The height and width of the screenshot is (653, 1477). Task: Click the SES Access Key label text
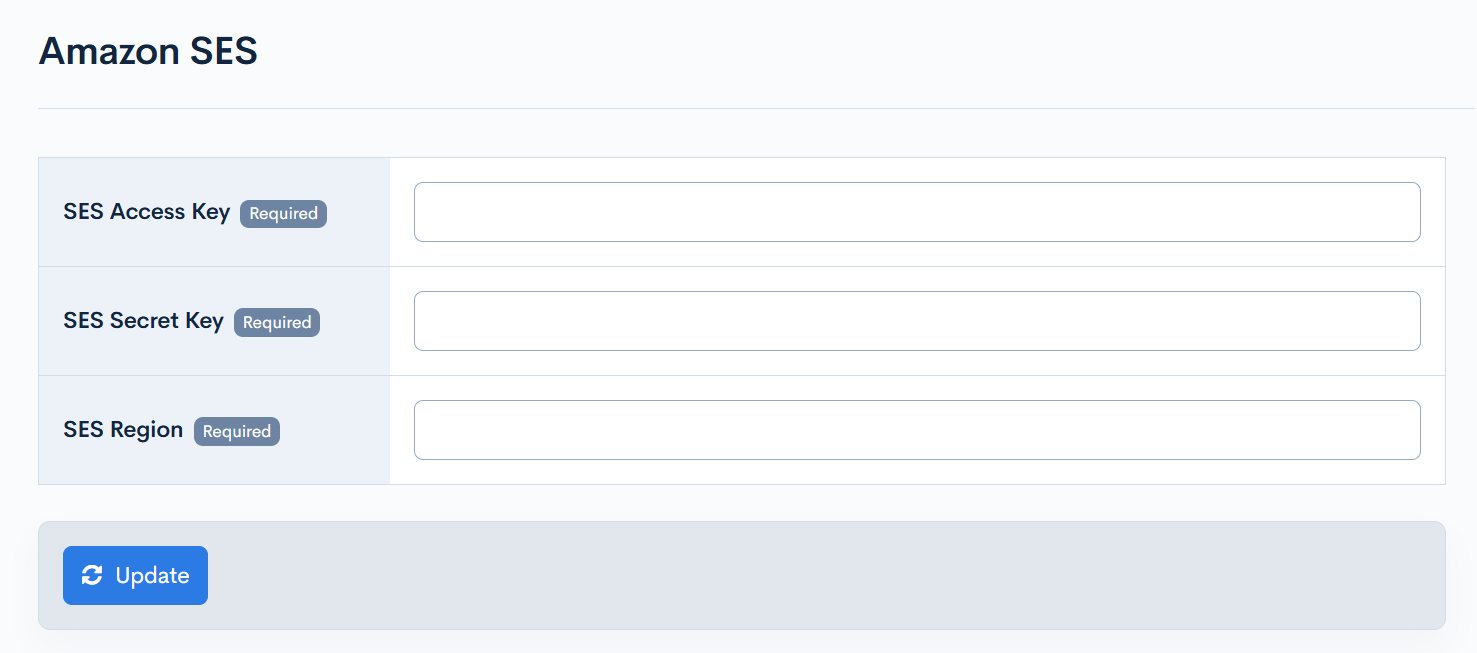pyautogui.click(x=146, y=212)
